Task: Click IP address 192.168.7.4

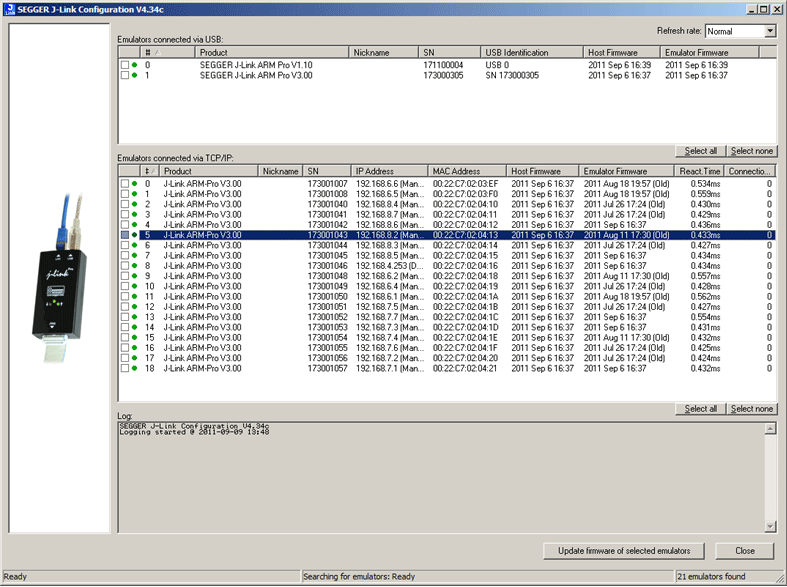Action: pos(389,338)
